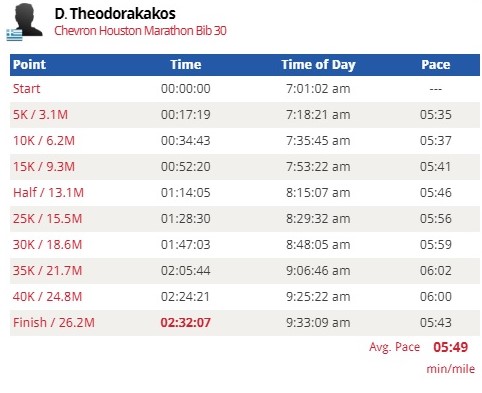Click the Finish / 26.2M split point

pyautogui.click(x=54, y=323)
